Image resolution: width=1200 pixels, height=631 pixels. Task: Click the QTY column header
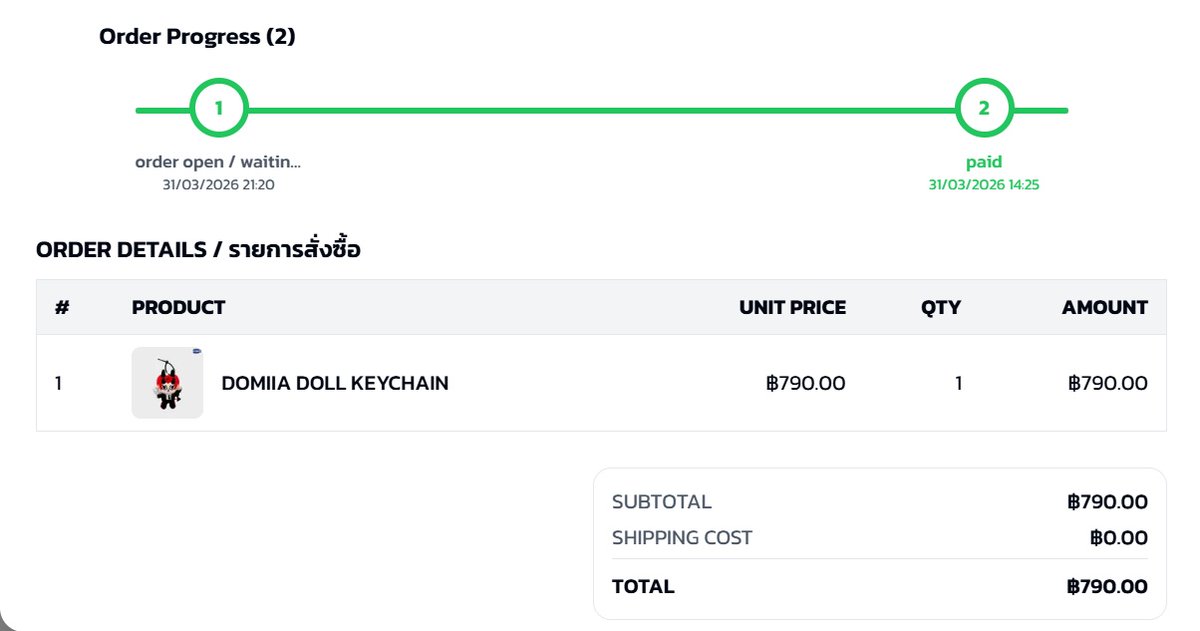pos(941,308)
